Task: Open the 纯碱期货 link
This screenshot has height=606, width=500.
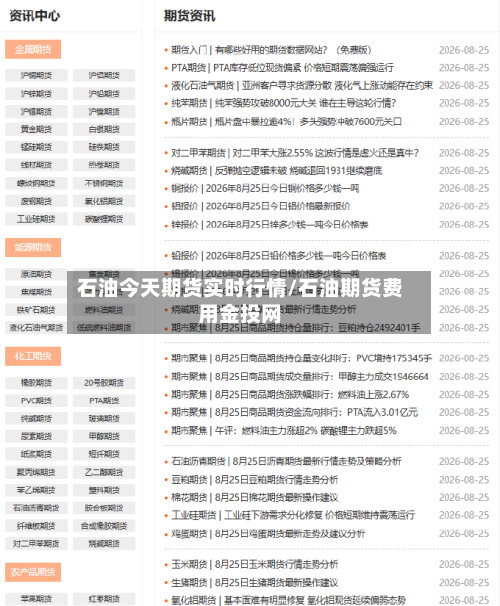Action: coord(36,419)
